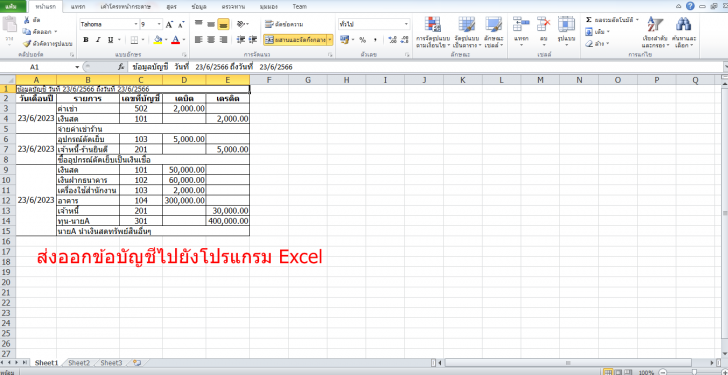728x375 pixels.
Task: Click the cell Borders icon
Action: [x=134, y=40]
